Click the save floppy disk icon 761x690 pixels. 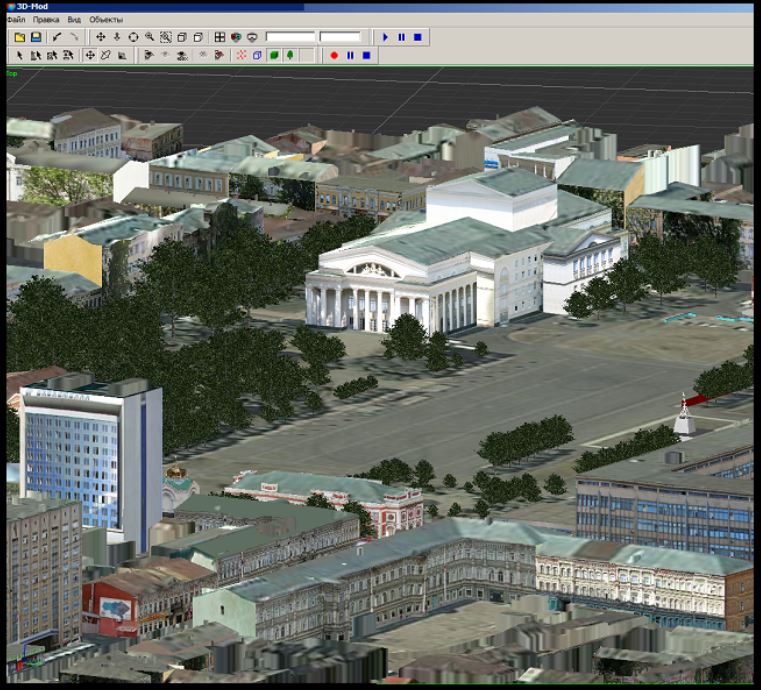[35, 37]
